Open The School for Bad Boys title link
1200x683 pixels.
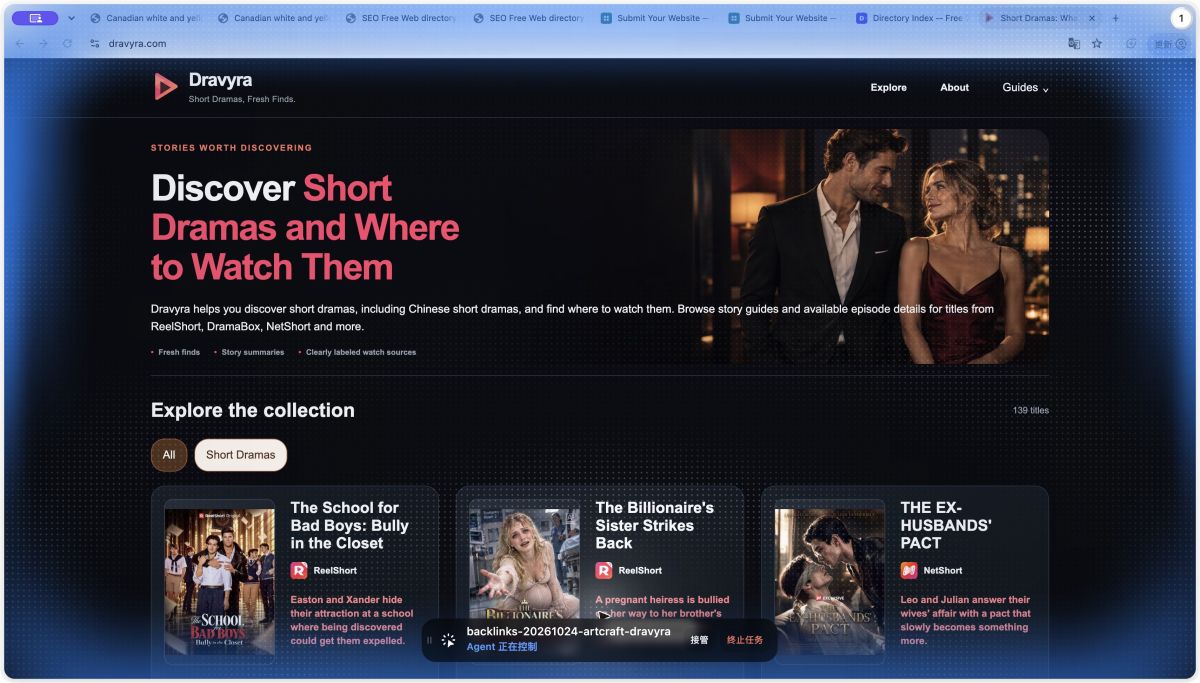coord(350,525)
